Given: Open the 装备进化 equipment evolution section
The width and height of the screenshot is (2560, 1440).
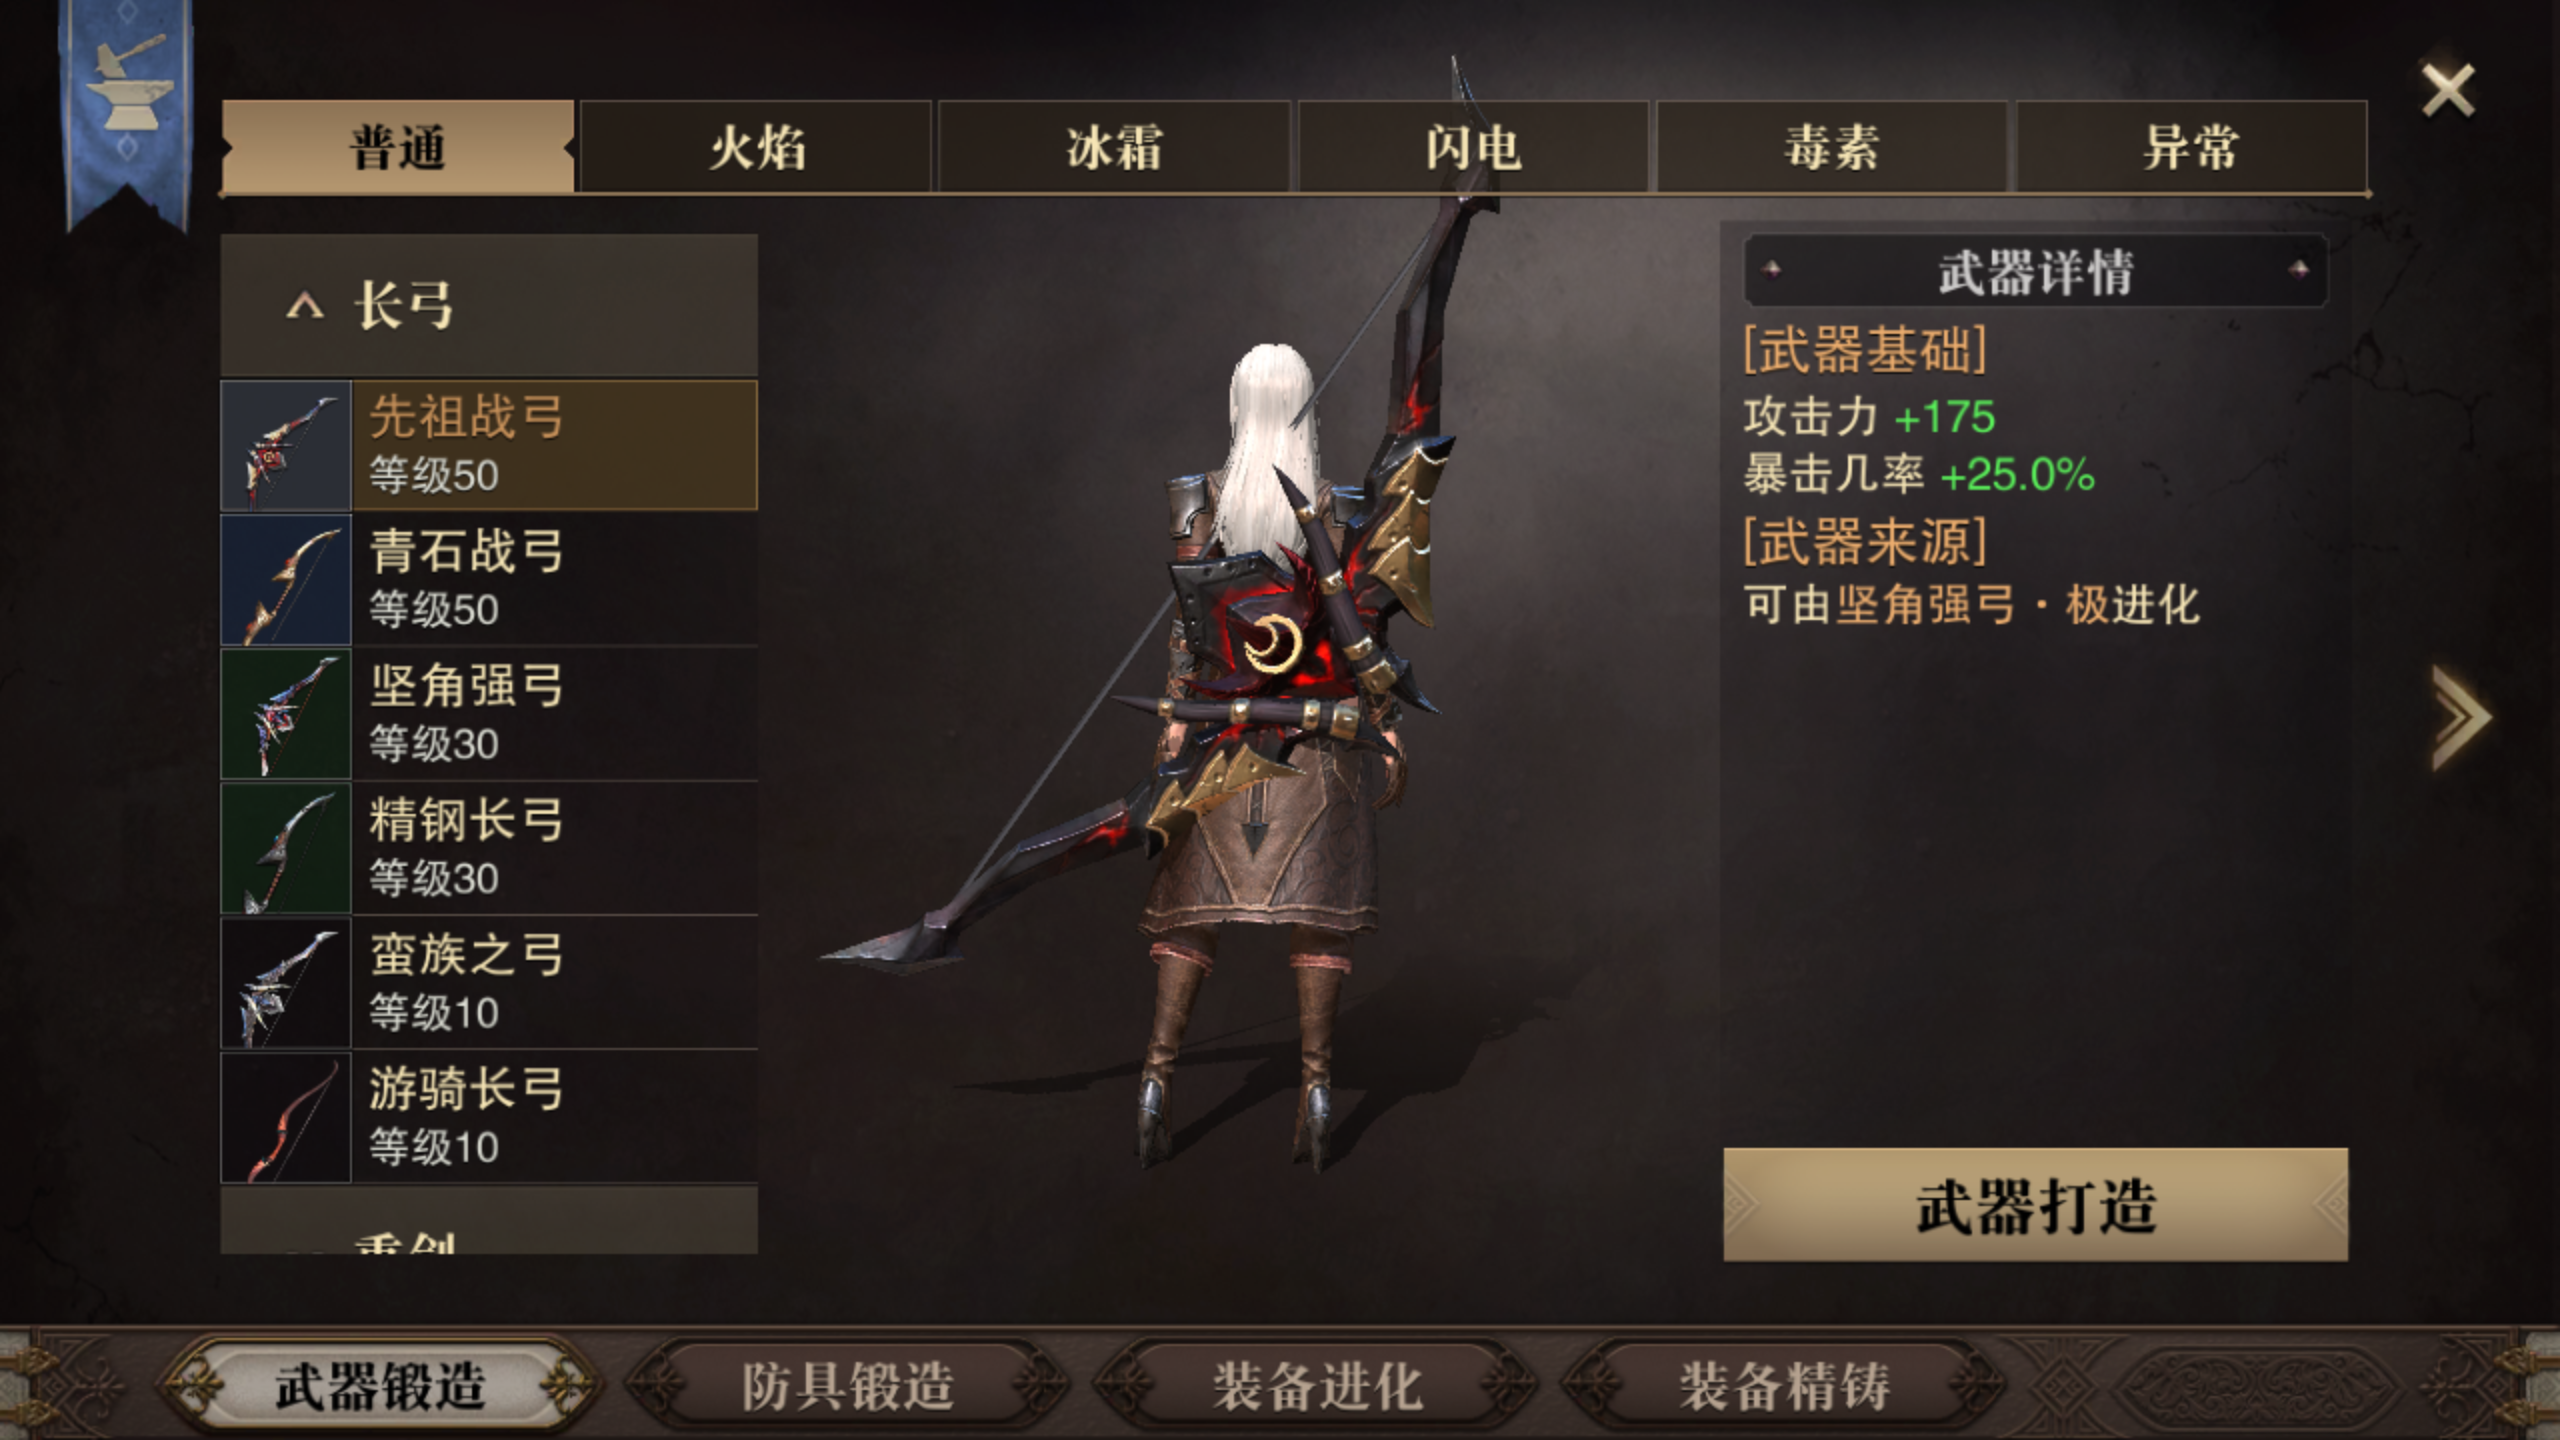Looking at the screenshot, I should 1317,1386.
